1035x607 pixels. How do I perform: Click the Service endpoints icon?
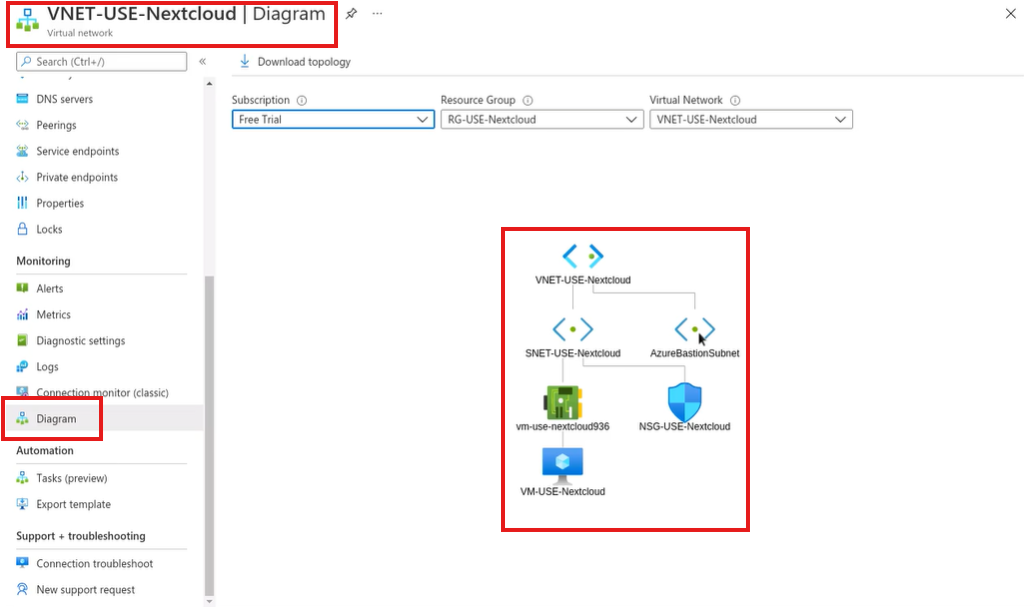22,151
